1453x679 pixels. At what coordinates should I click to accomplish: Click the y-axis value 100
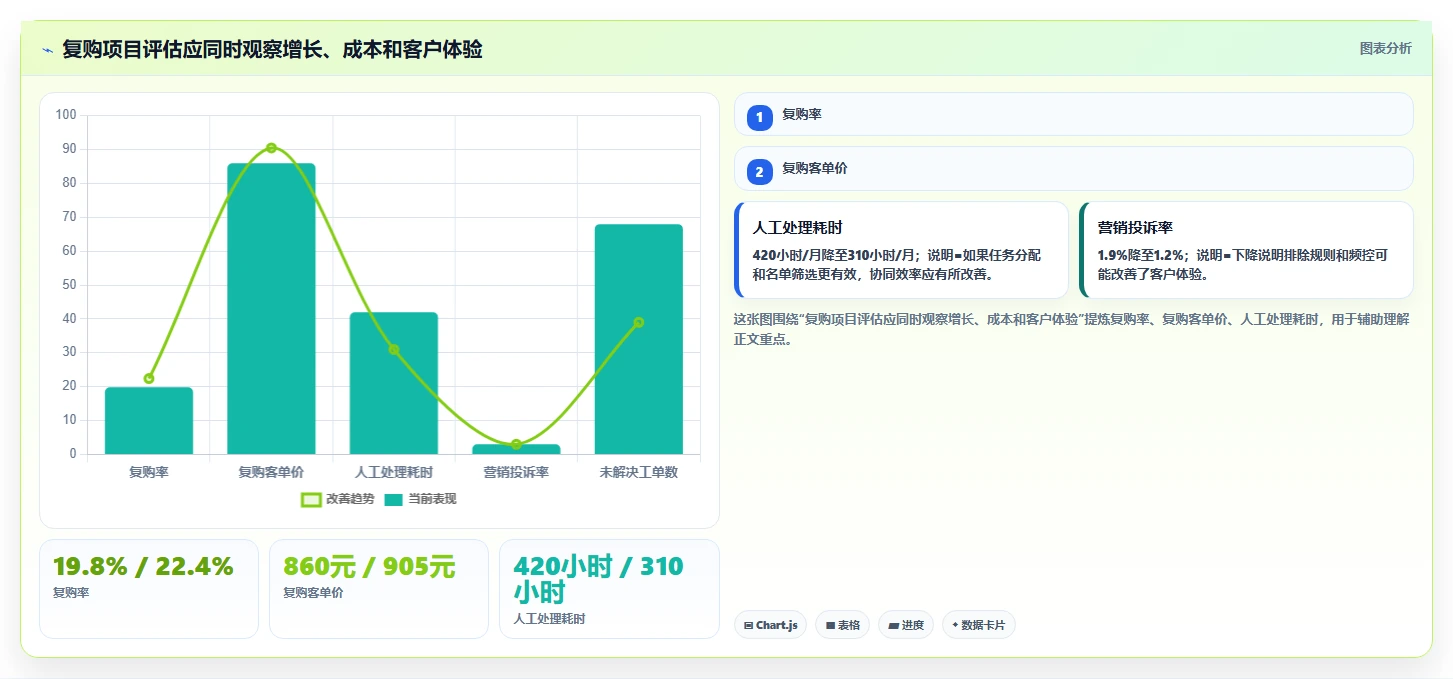tap(66, 115)
